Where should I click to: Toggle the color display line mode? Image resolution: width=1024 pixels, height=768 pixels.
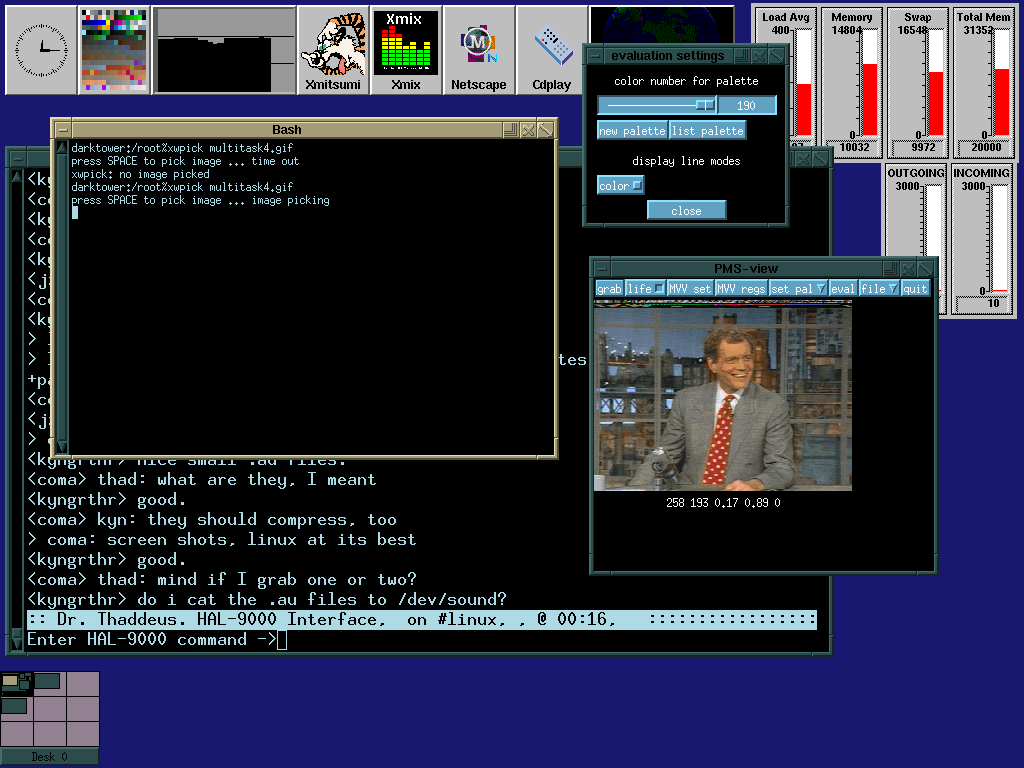click(620, 185)
